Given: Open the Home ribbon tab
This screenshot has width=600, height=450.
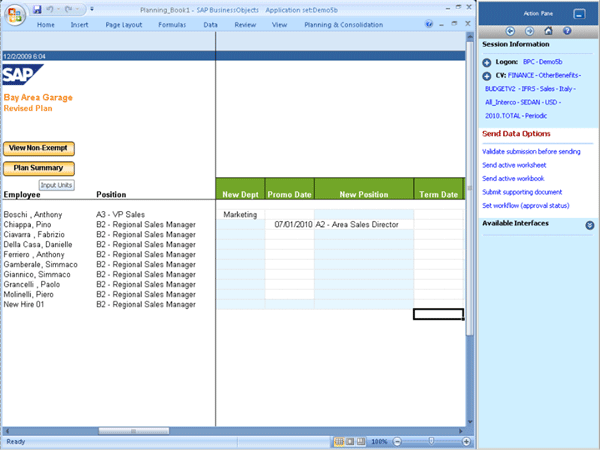Looking at the screenshot, I should (x=46, y=25).
